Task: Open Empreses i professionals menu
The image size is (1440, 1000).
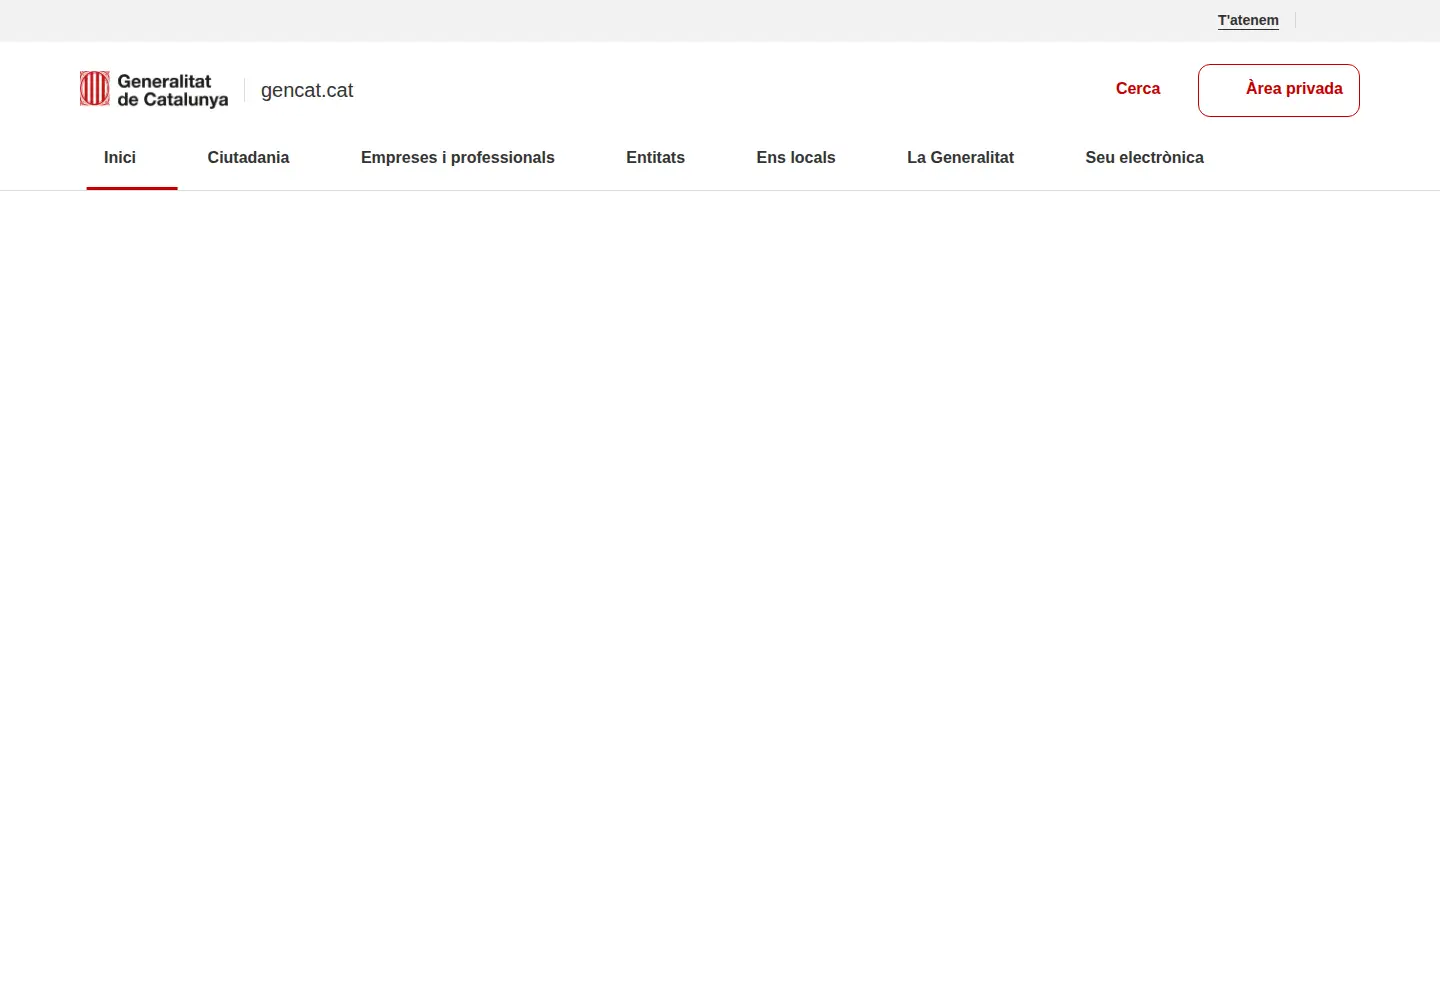Action: coord(458,158)
